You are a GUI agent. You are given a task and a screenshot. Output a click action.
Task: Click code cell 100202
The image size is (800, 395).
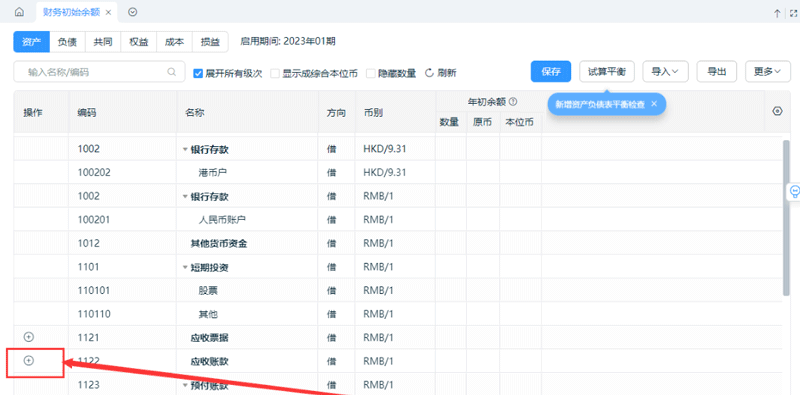(94, 172)
